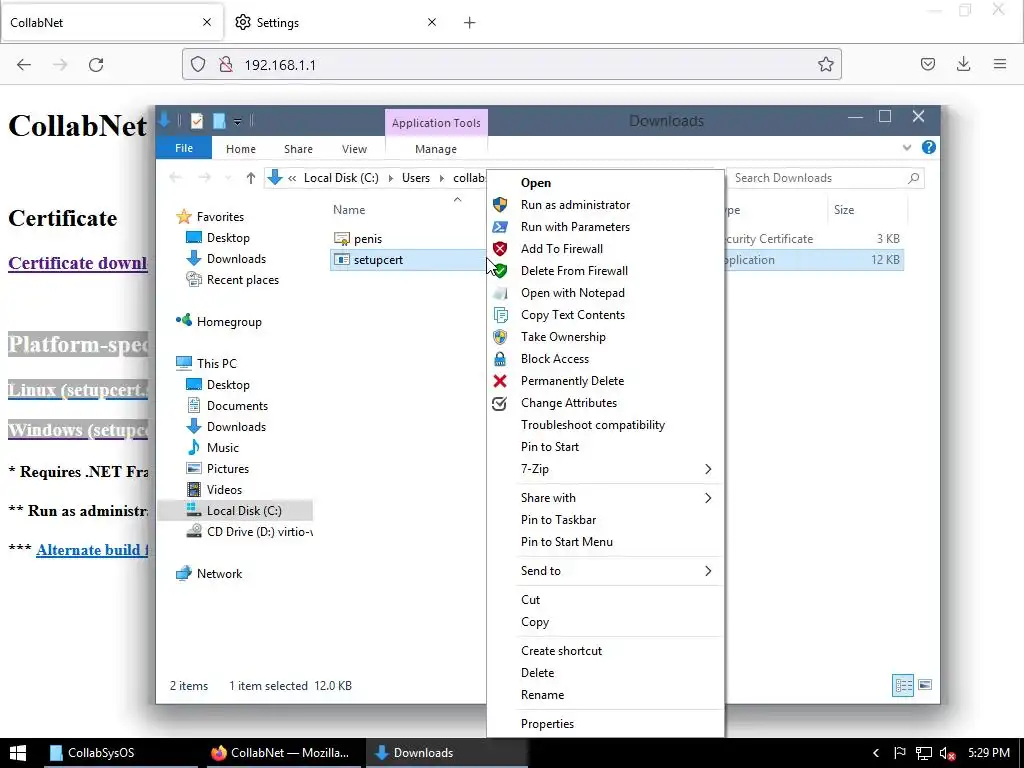Switch to the Share ribbon tab
This screenshot has width=1024, height=768.
pos(298,149)
